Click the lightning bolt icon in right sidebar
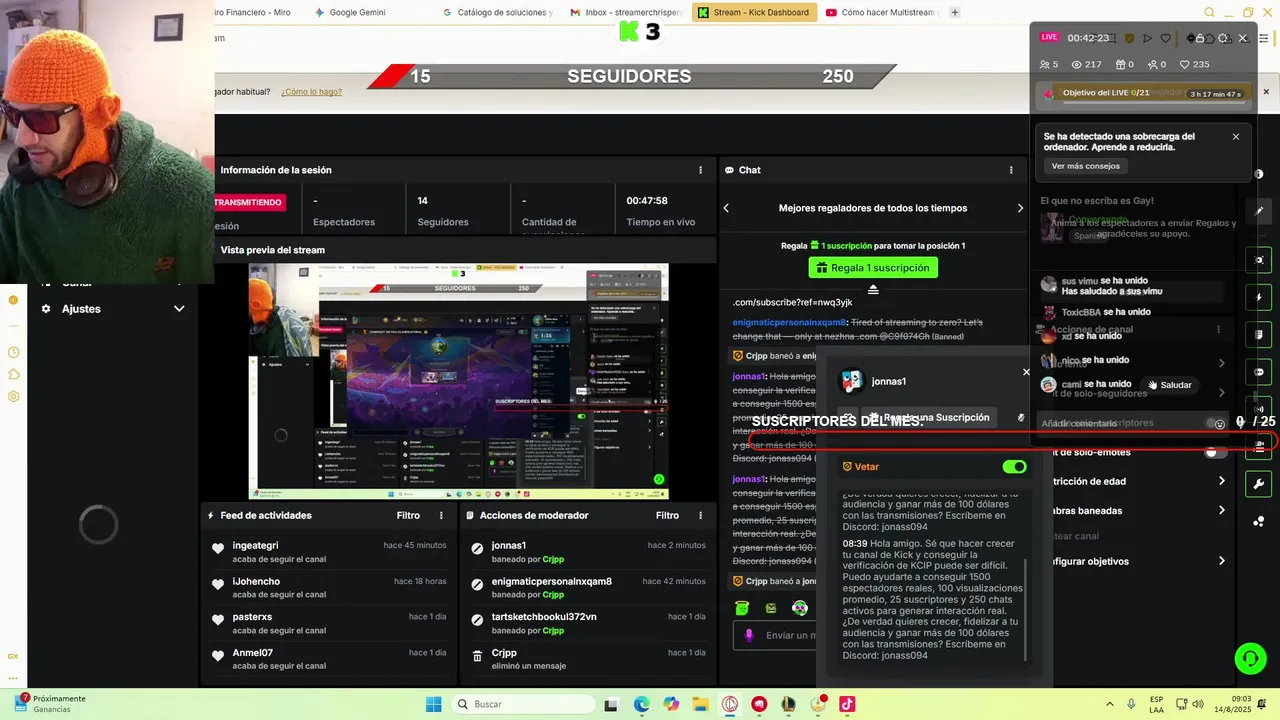This screenshot has height=720, width=1280. click(x=1259, y=298)
